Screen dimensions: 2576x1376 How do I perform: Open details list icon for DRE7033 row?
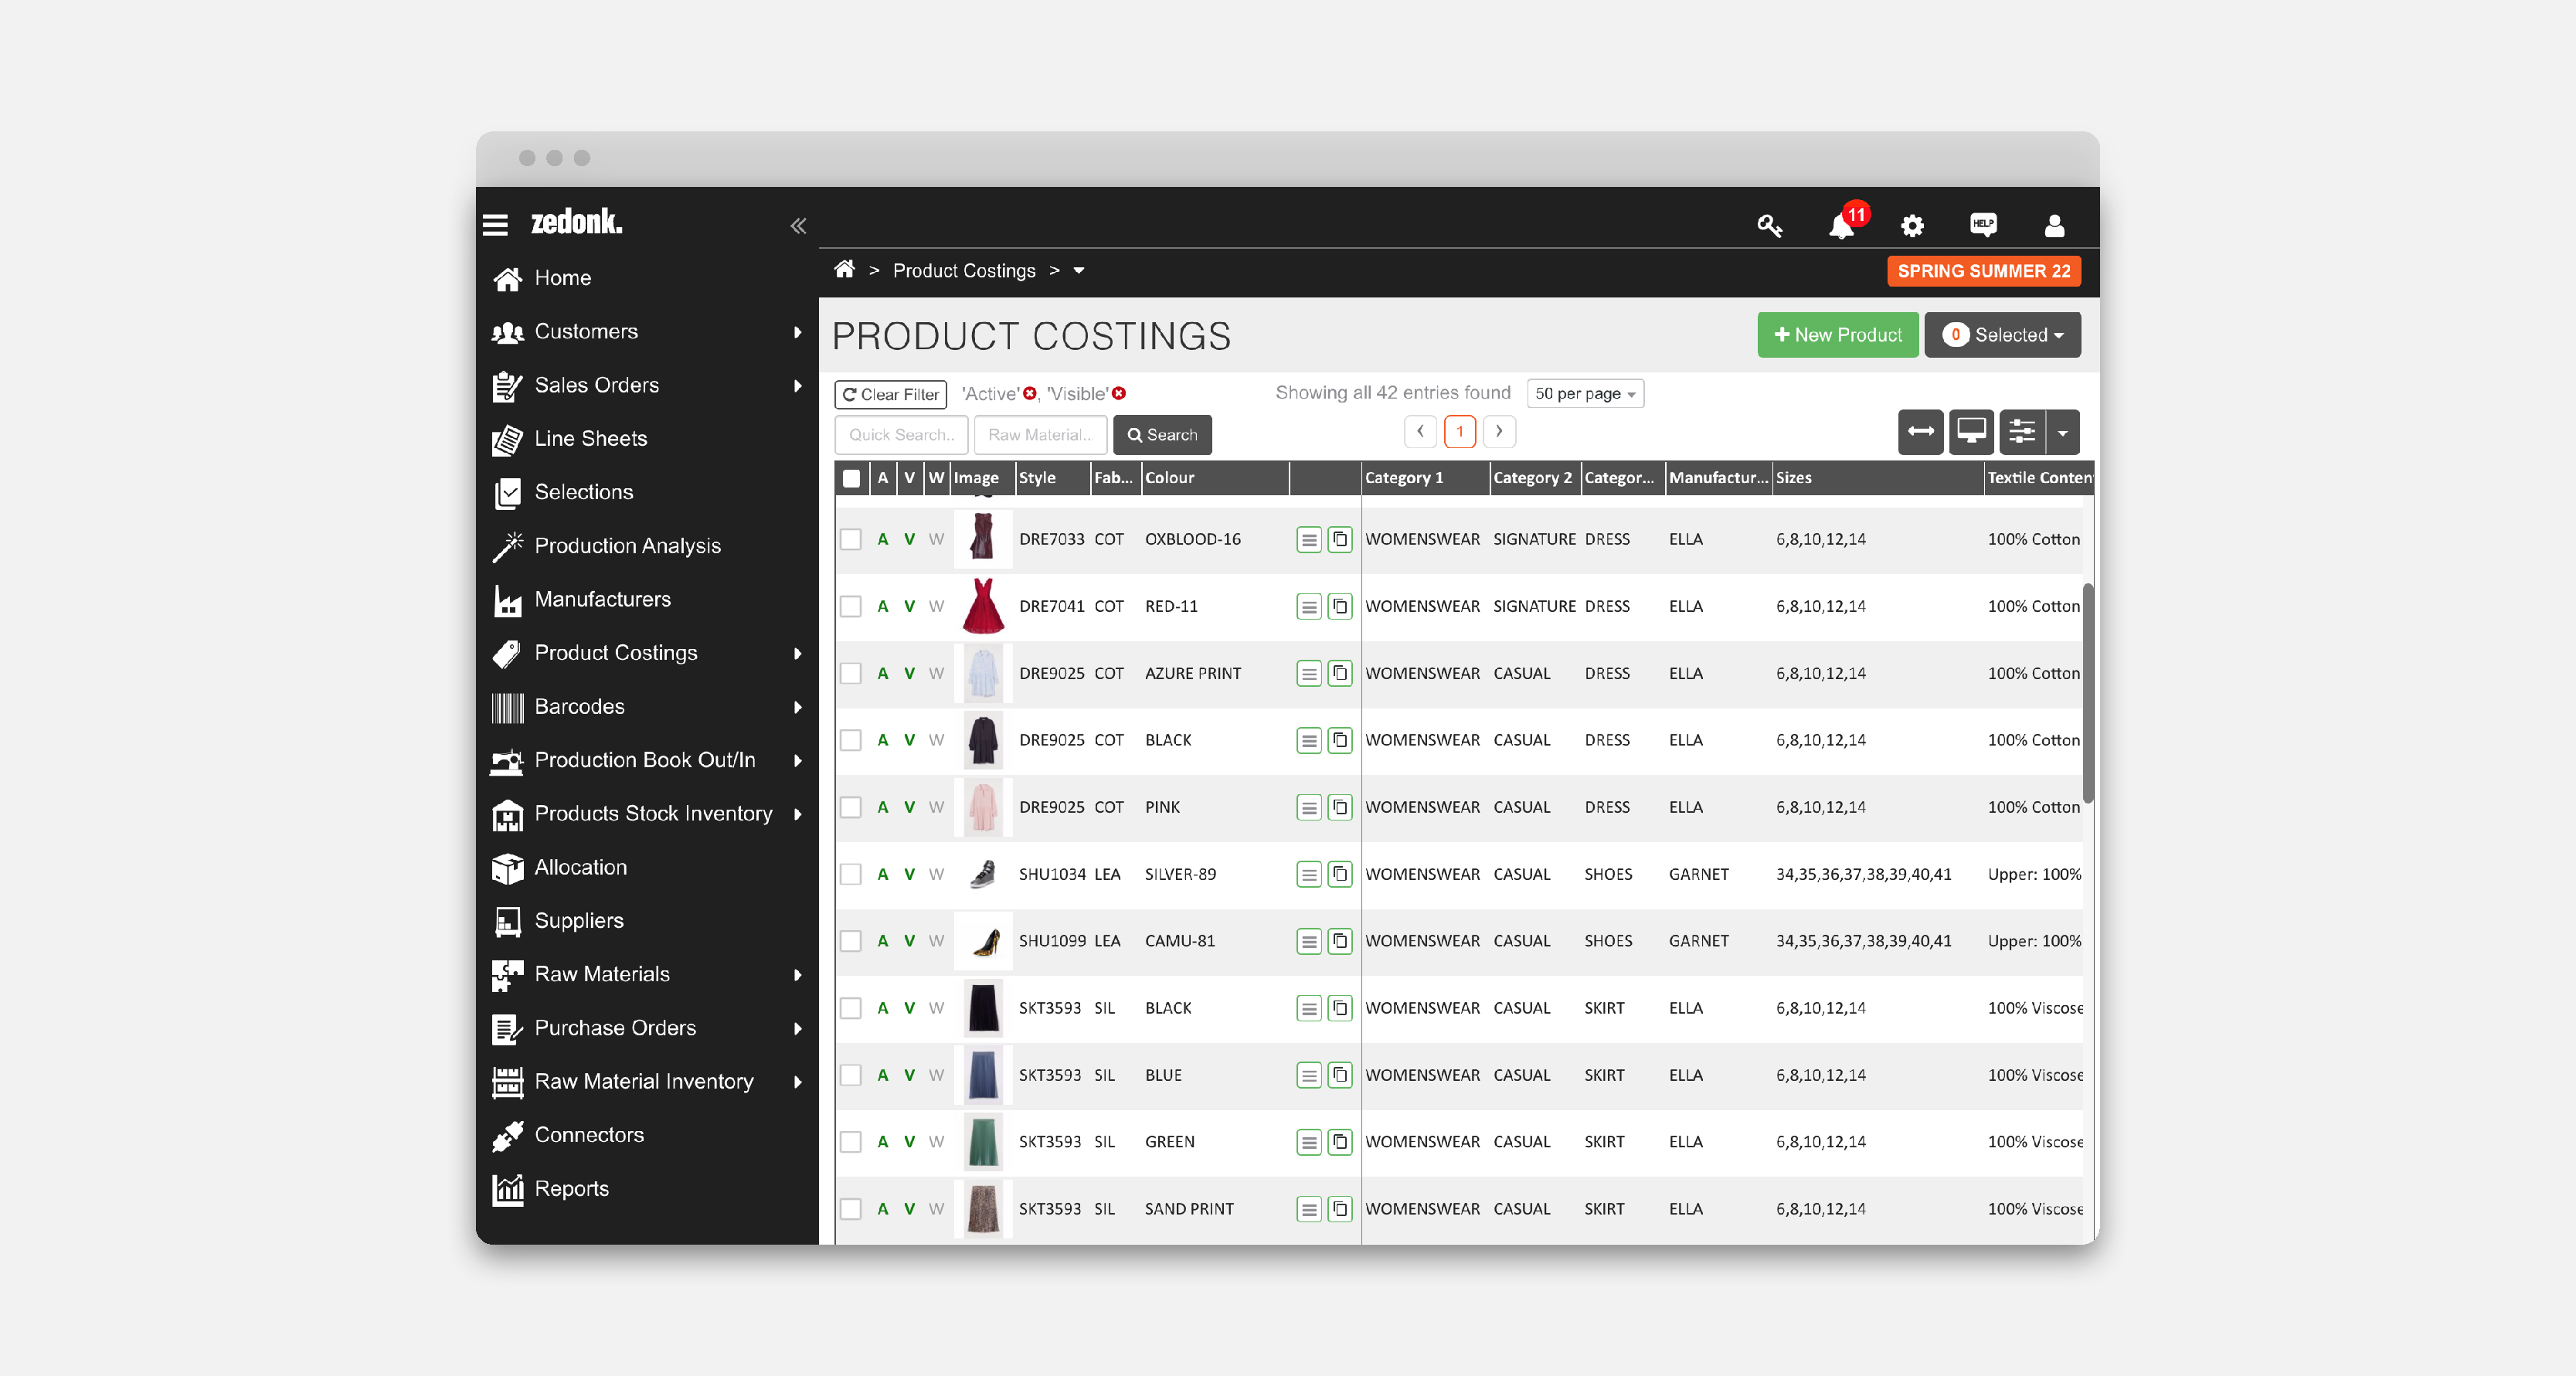(1309, 540)
